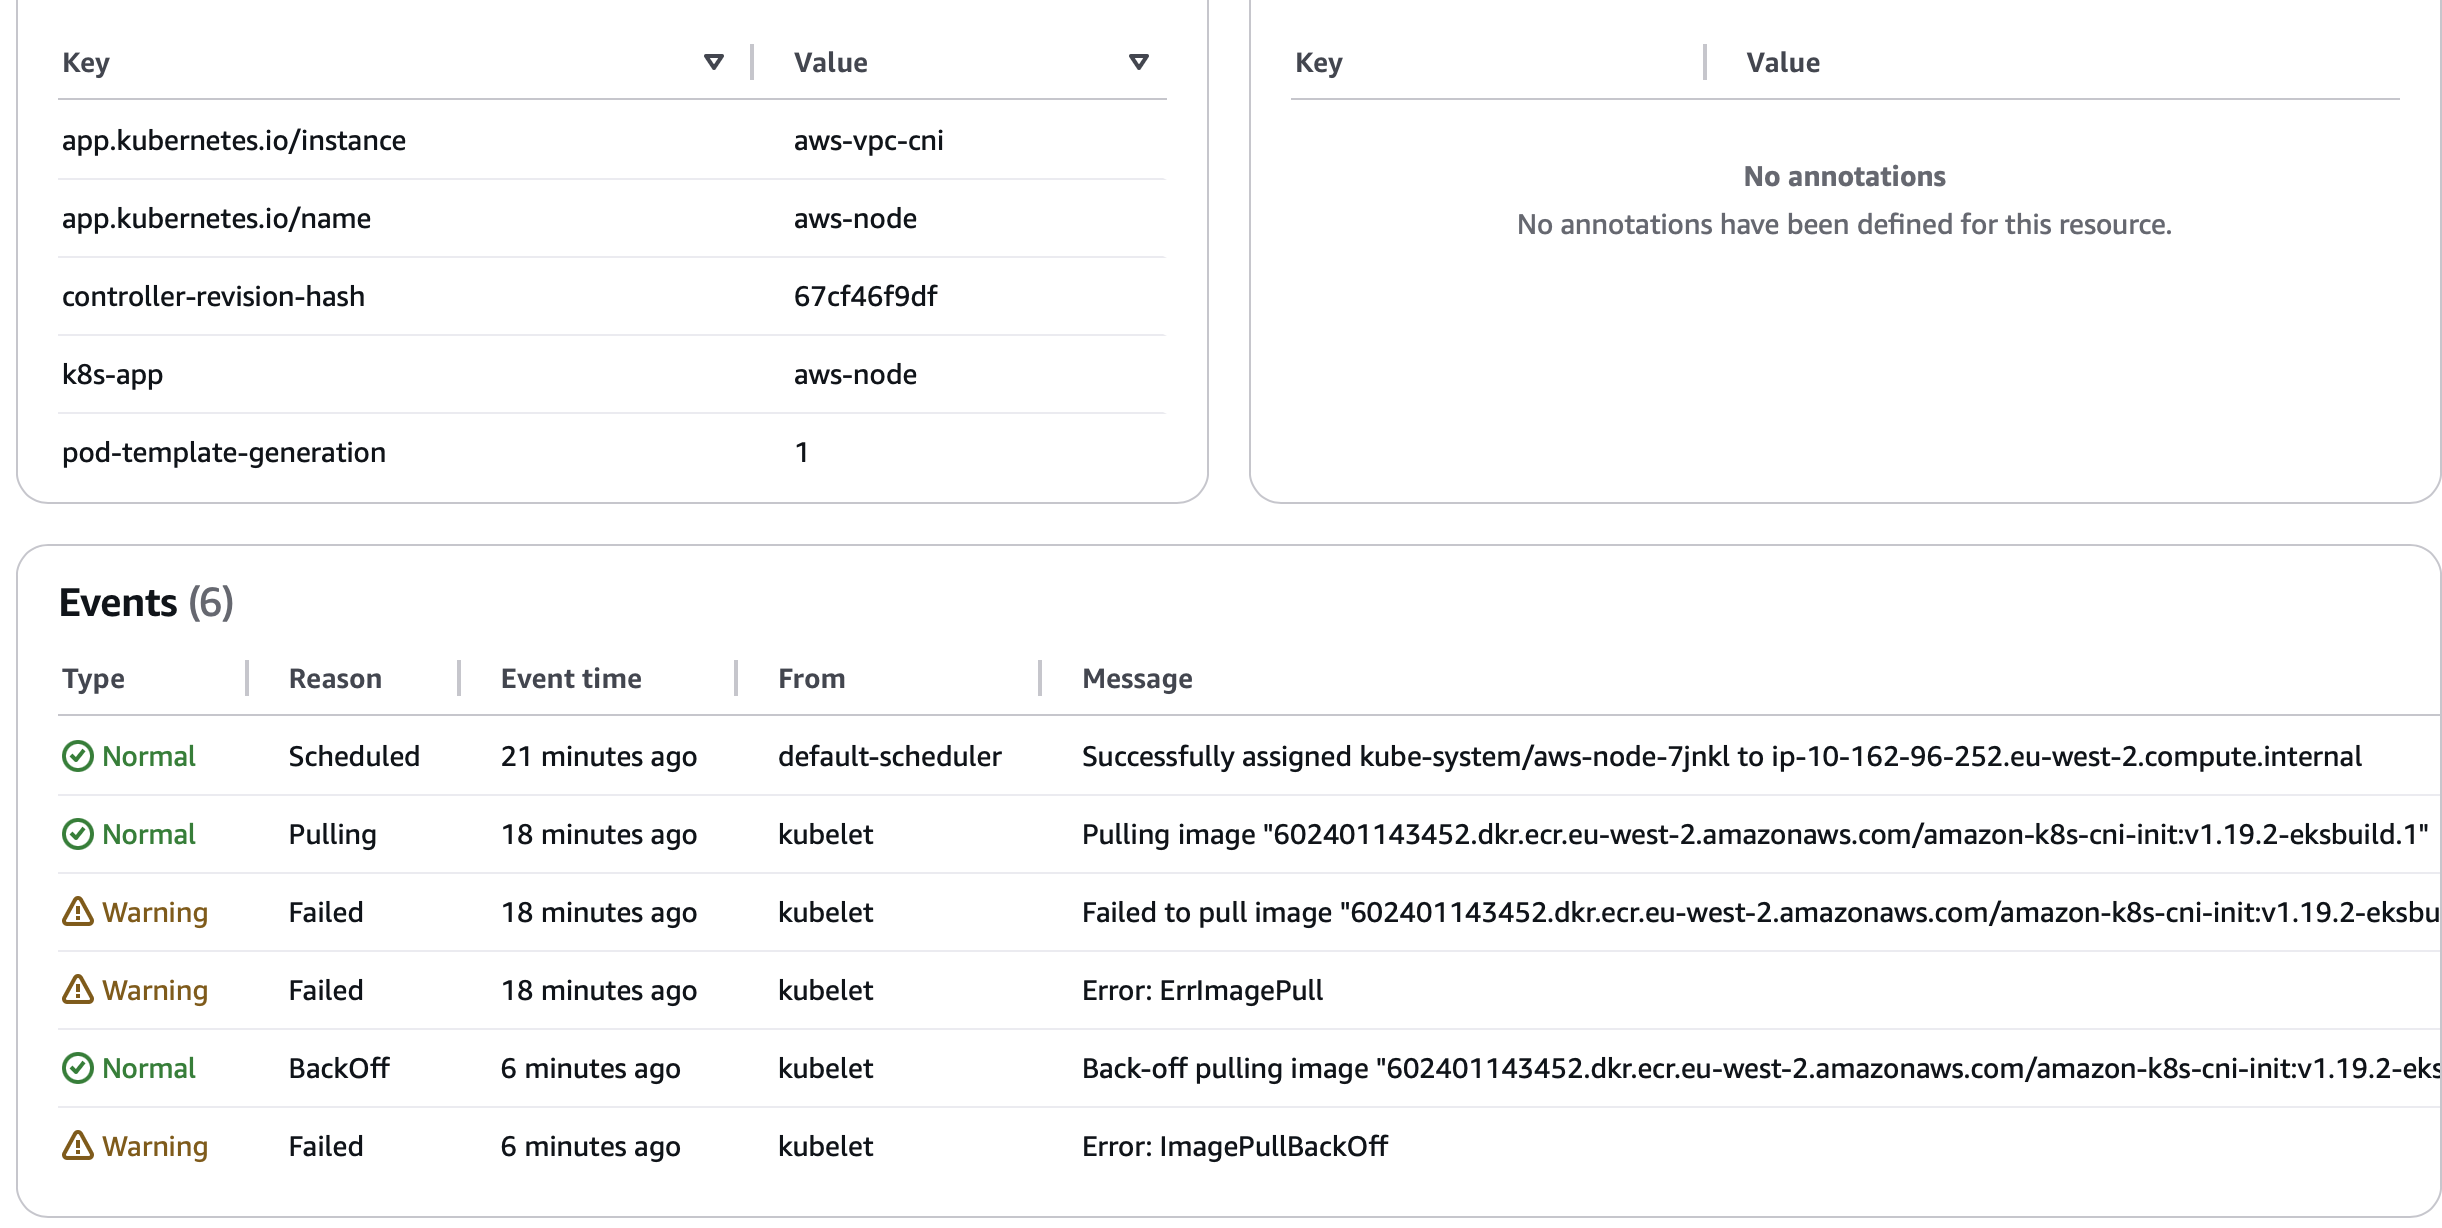Click the Events (6) section heading
This screenshot has height=1228, width=2442.
pyautogui.click(x=146, y=603)
